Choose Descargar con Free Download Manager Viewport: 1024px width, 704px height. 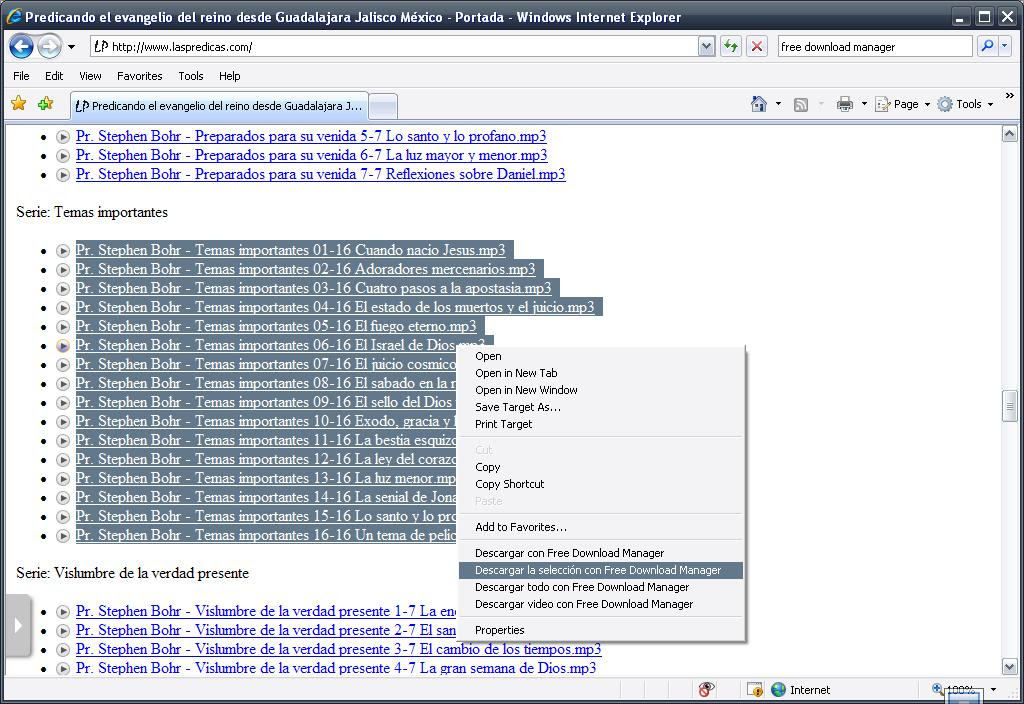click(x=569, y=553)
